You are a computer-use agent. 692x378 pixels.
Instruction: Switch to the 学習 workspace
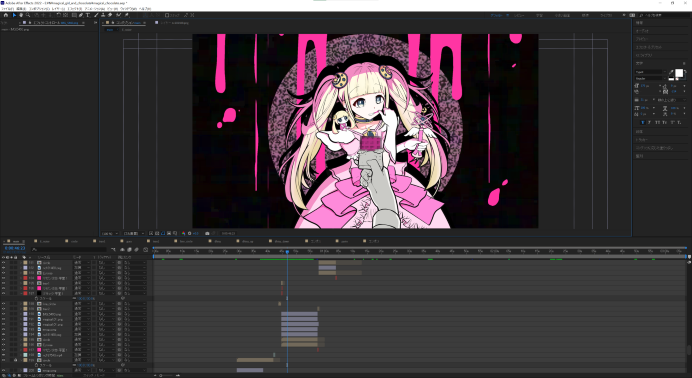pos(539,15)
